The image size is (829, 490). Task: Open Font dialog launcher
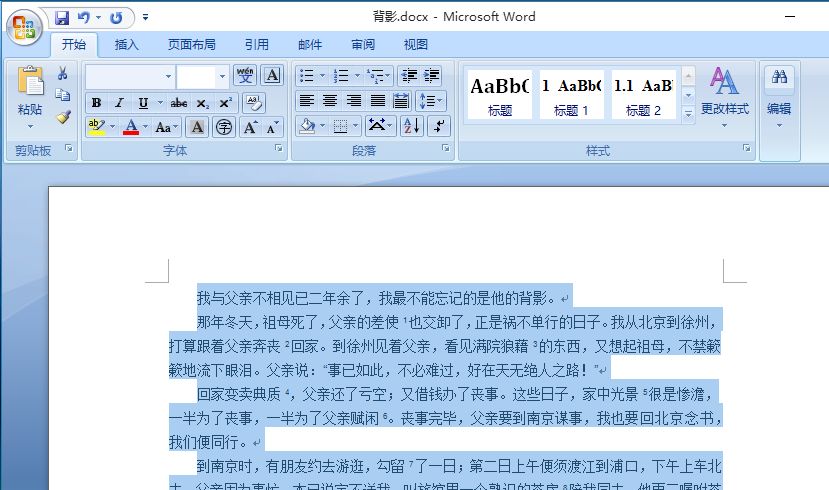pyautogui.click(x=279, y=149)
